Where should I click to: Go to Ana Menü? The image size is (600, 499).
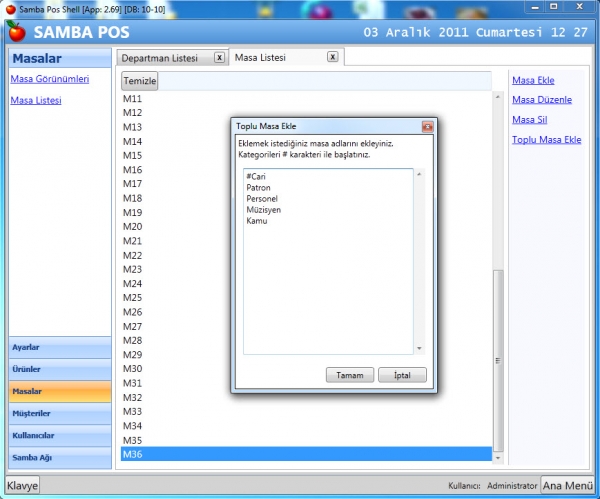tap(568, 485)
